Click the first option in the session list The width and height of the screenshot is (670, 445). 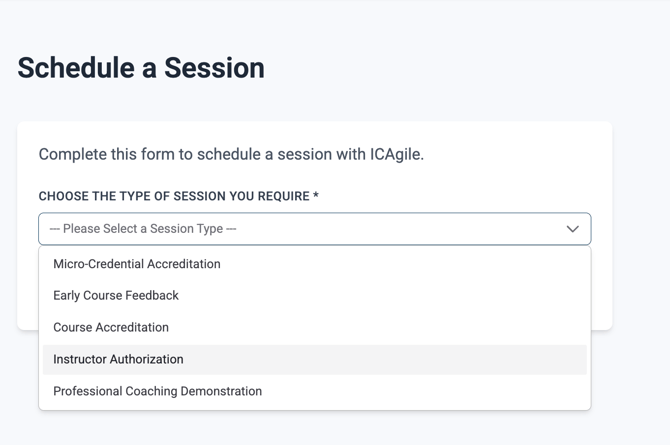(137, 264)
